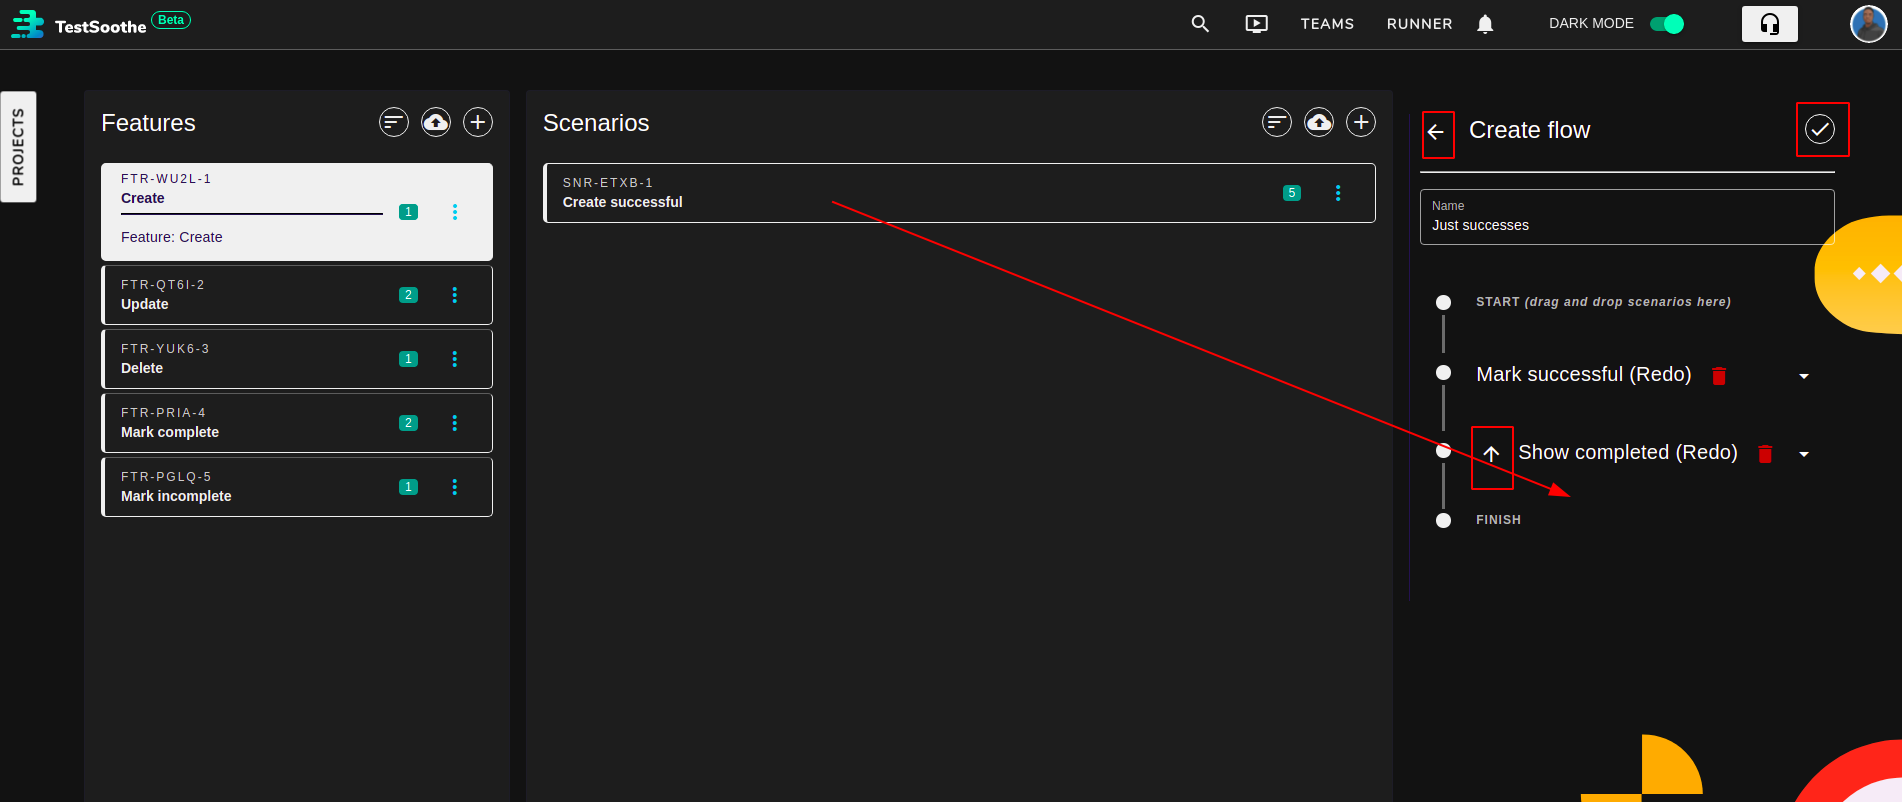Expand Mark successful (Redo) step dropdown
The height and width of the screenshot is (802, 1902).
coord(1804,376)
